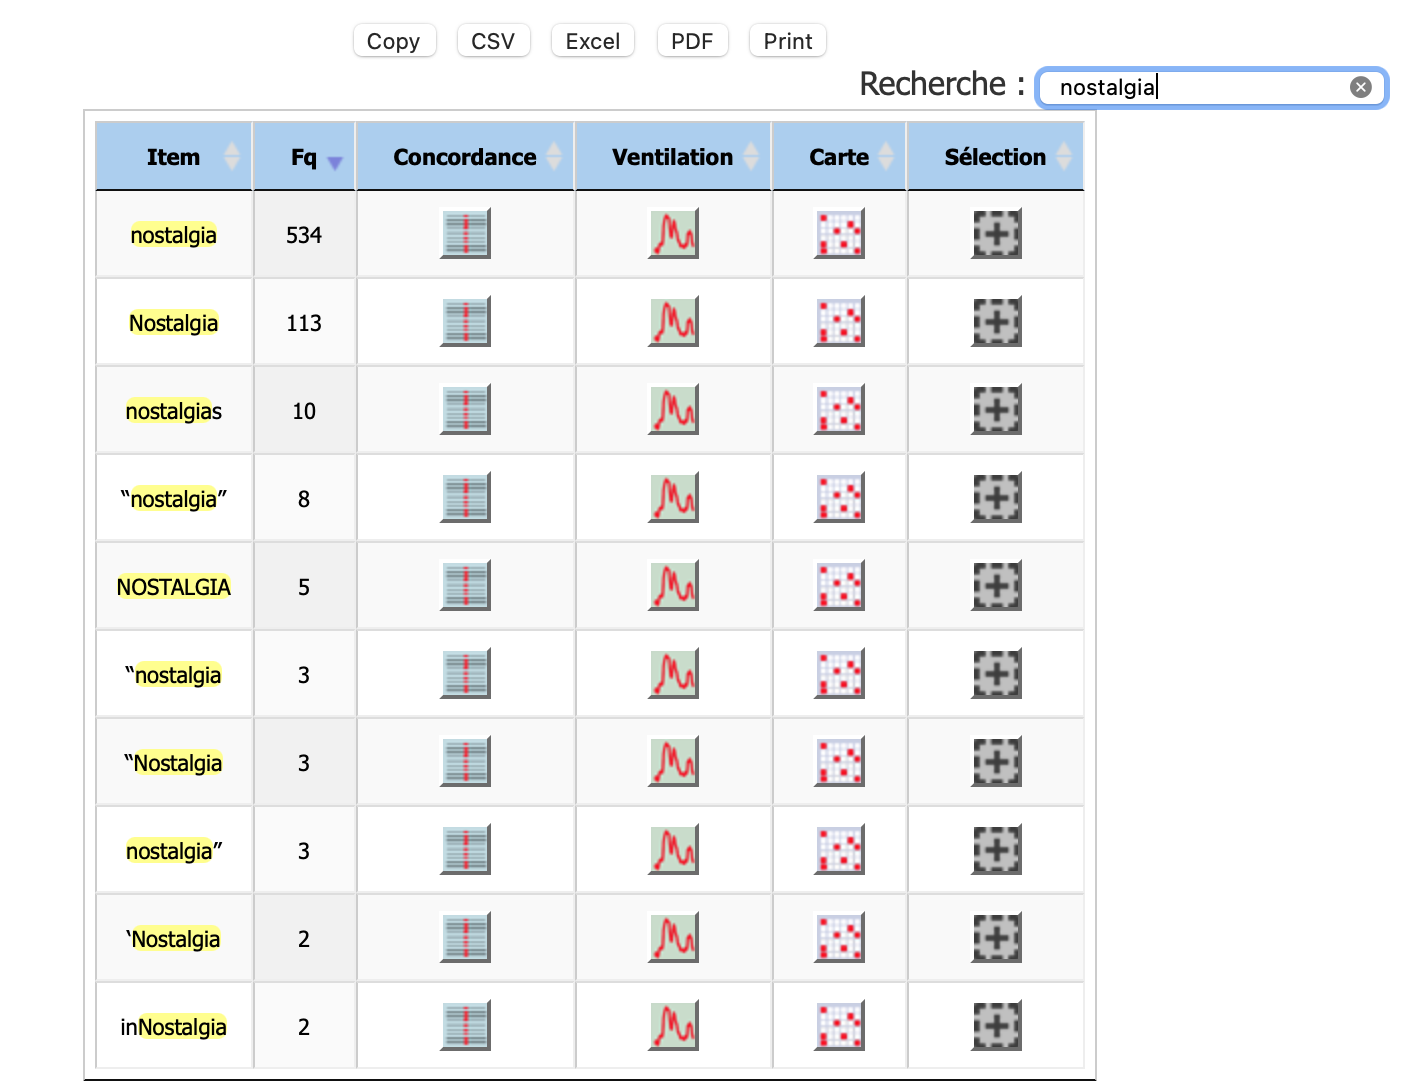Sort table by Item column
This screenshot has height=1088, width=1420.
(x=174, y=157)
